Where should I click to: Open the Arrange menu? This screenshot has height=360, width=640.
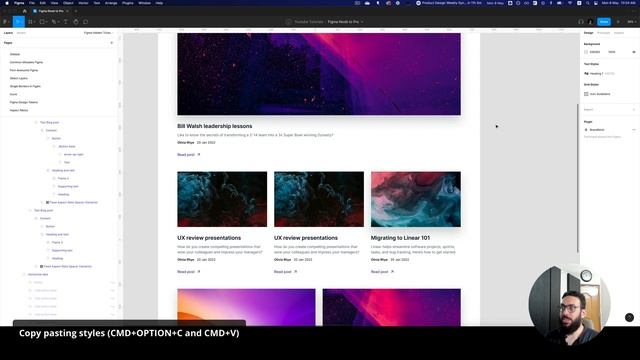tap(111, 3)
